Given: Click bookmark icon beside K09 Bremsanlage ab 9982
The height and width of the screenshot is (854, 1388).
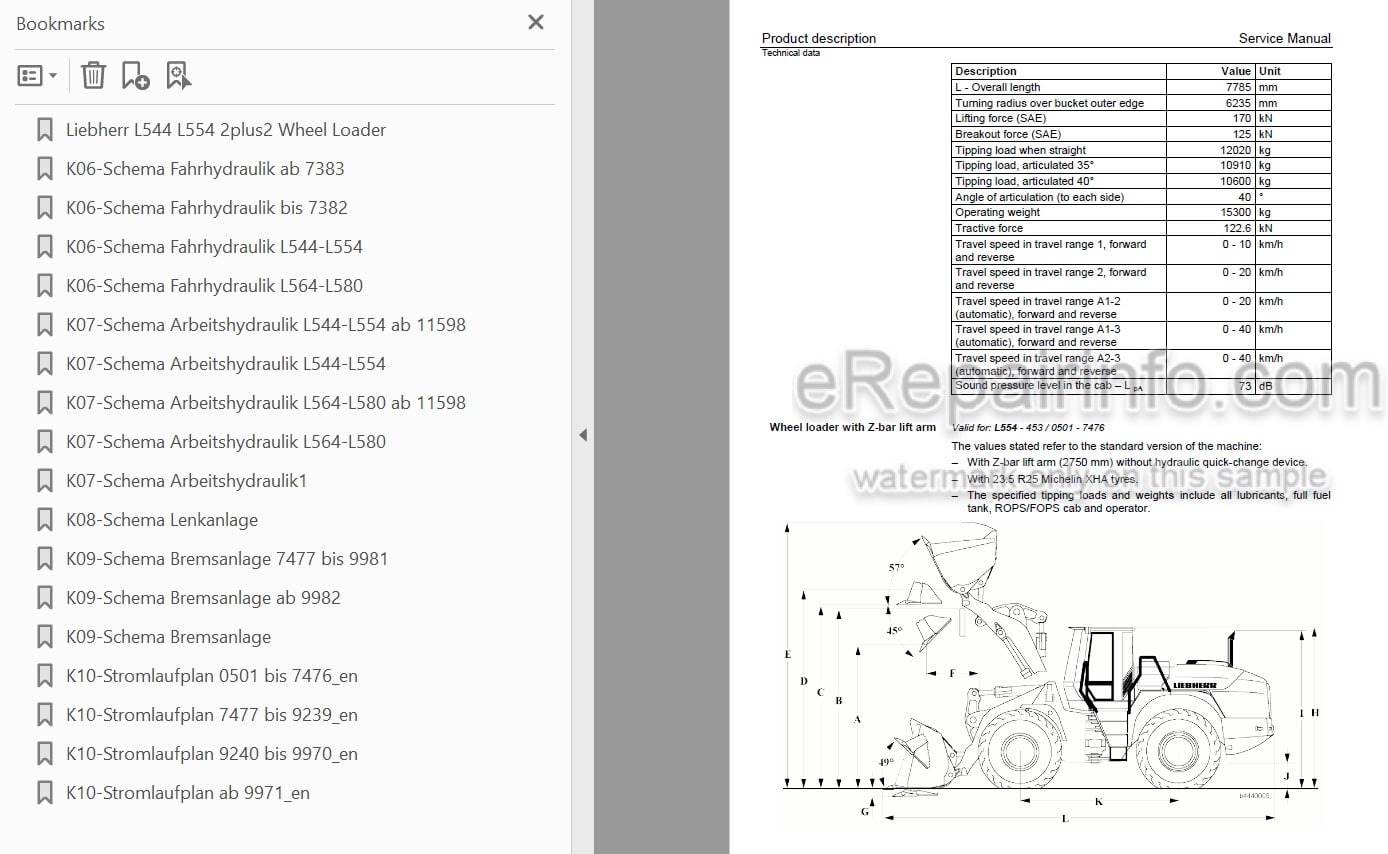Looking at the screenshot, I should click(x=44, y=598).
